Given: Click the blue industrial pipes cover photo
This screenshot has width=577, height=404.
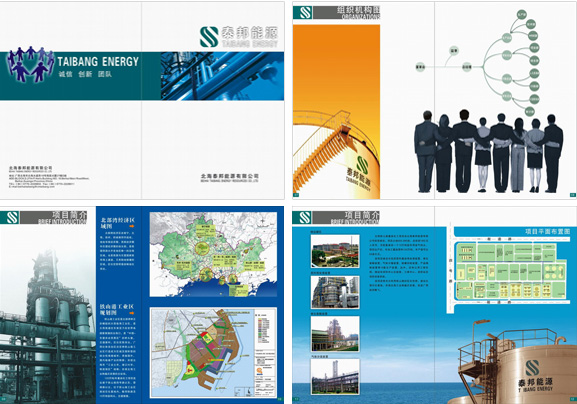Looking at the screenshot, I should [x=222, y=76].
